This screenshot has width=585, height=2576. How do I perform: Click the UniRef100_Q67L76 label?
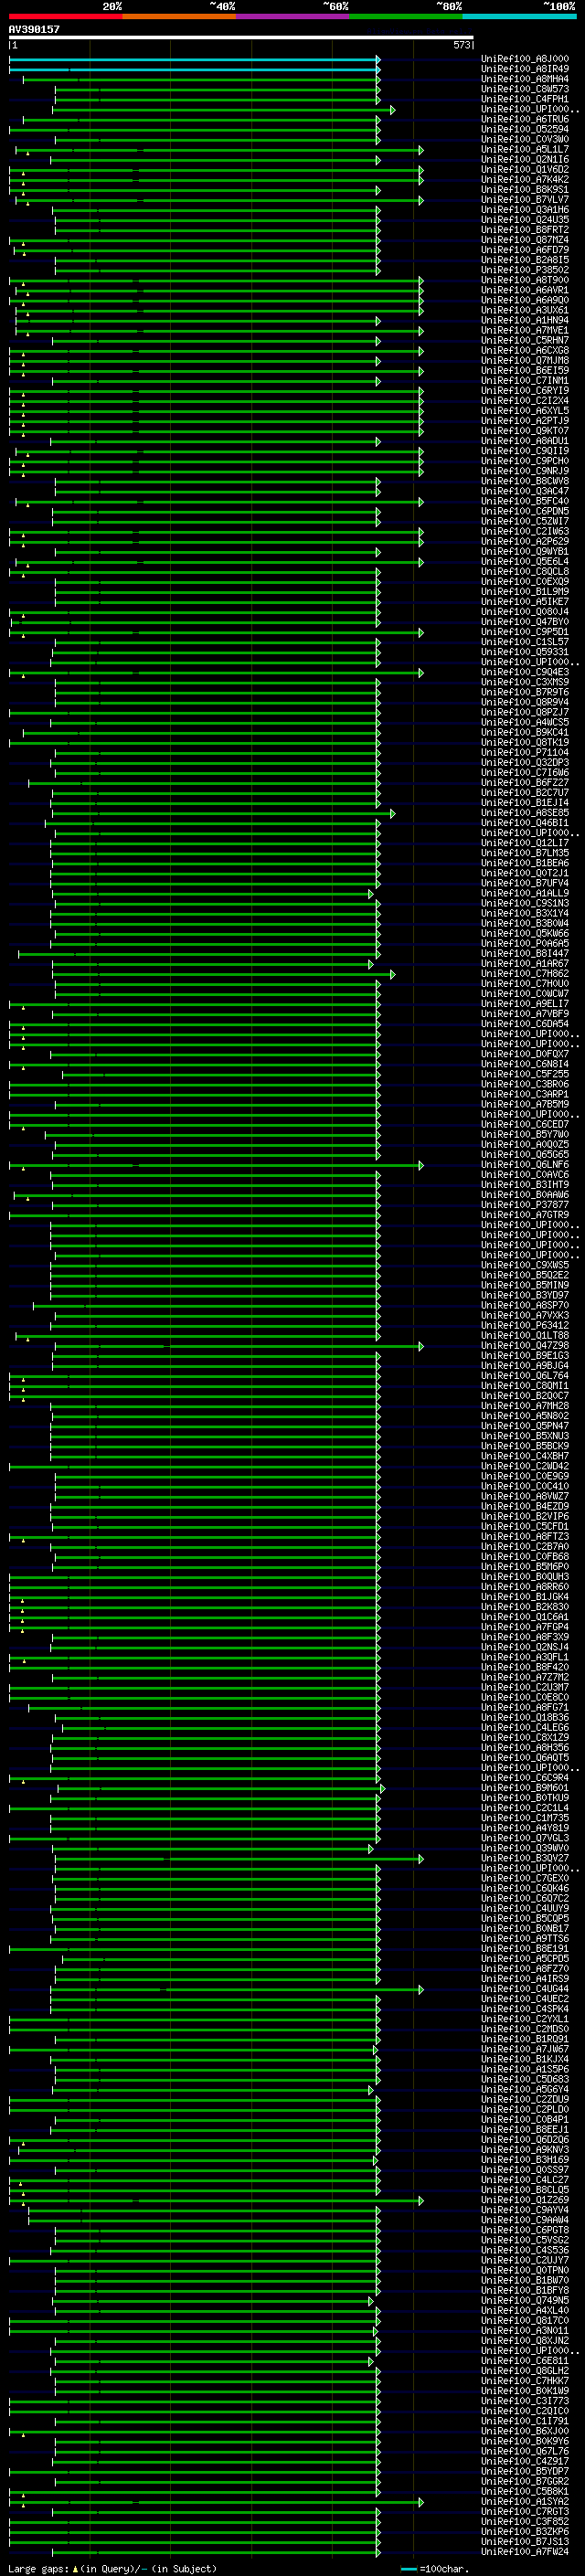[x=525, y=2450]
